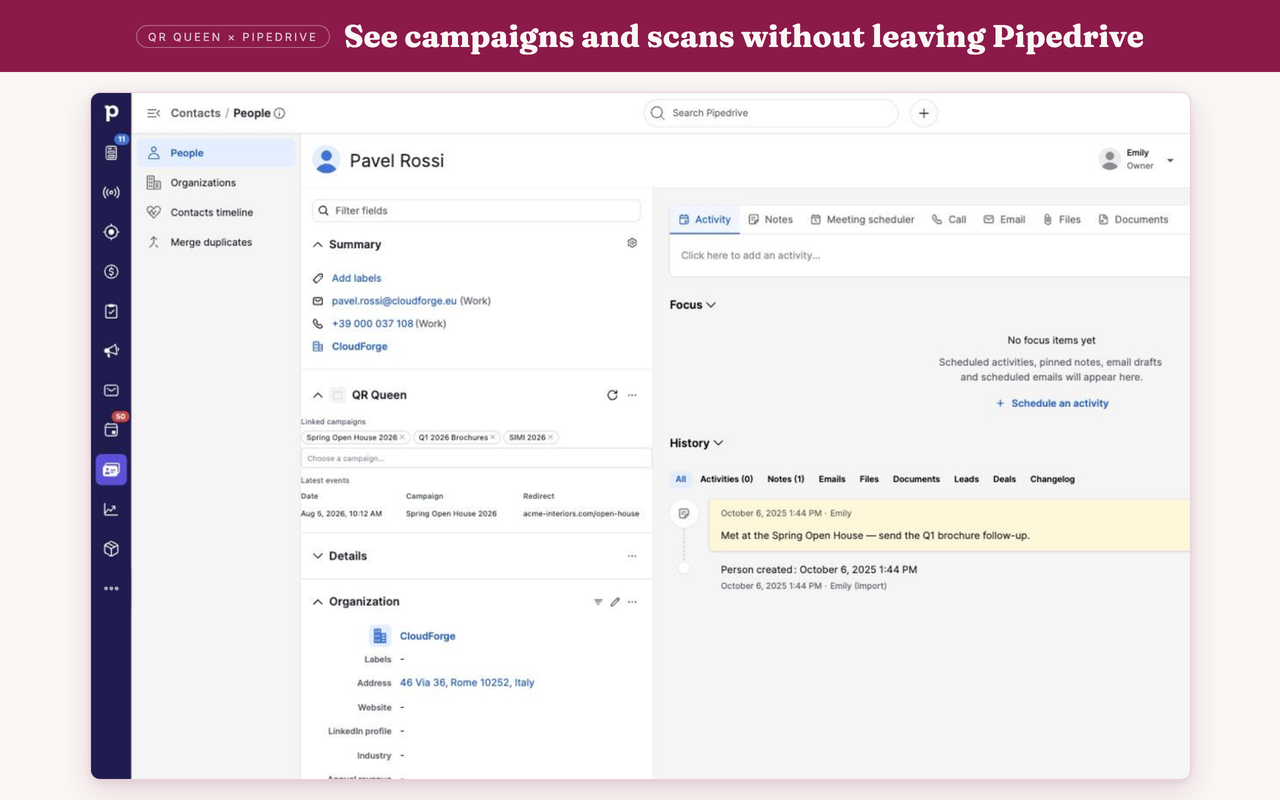Viewport: 1280px width, 800px height.
Task: Open Insights chart icon
Action: coord(111,509)
